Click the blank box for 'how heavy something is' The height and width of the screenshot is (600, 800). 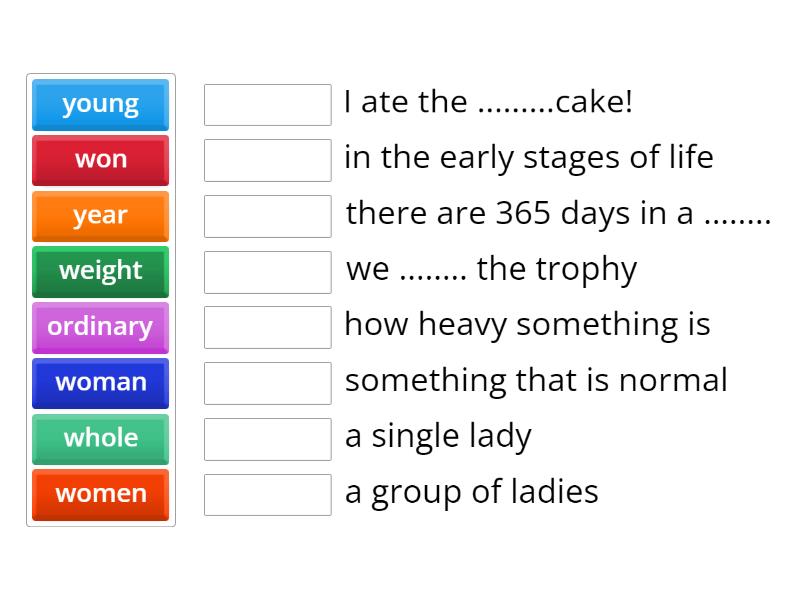point(267,327)
